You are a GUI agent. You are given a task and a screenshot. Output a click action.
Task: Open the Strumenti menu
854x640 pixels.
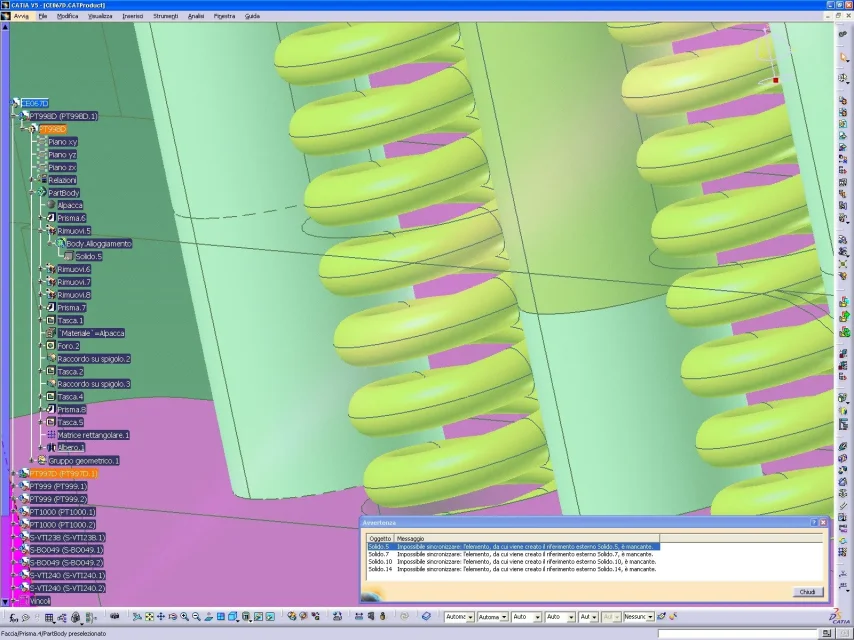click(166, 16)
